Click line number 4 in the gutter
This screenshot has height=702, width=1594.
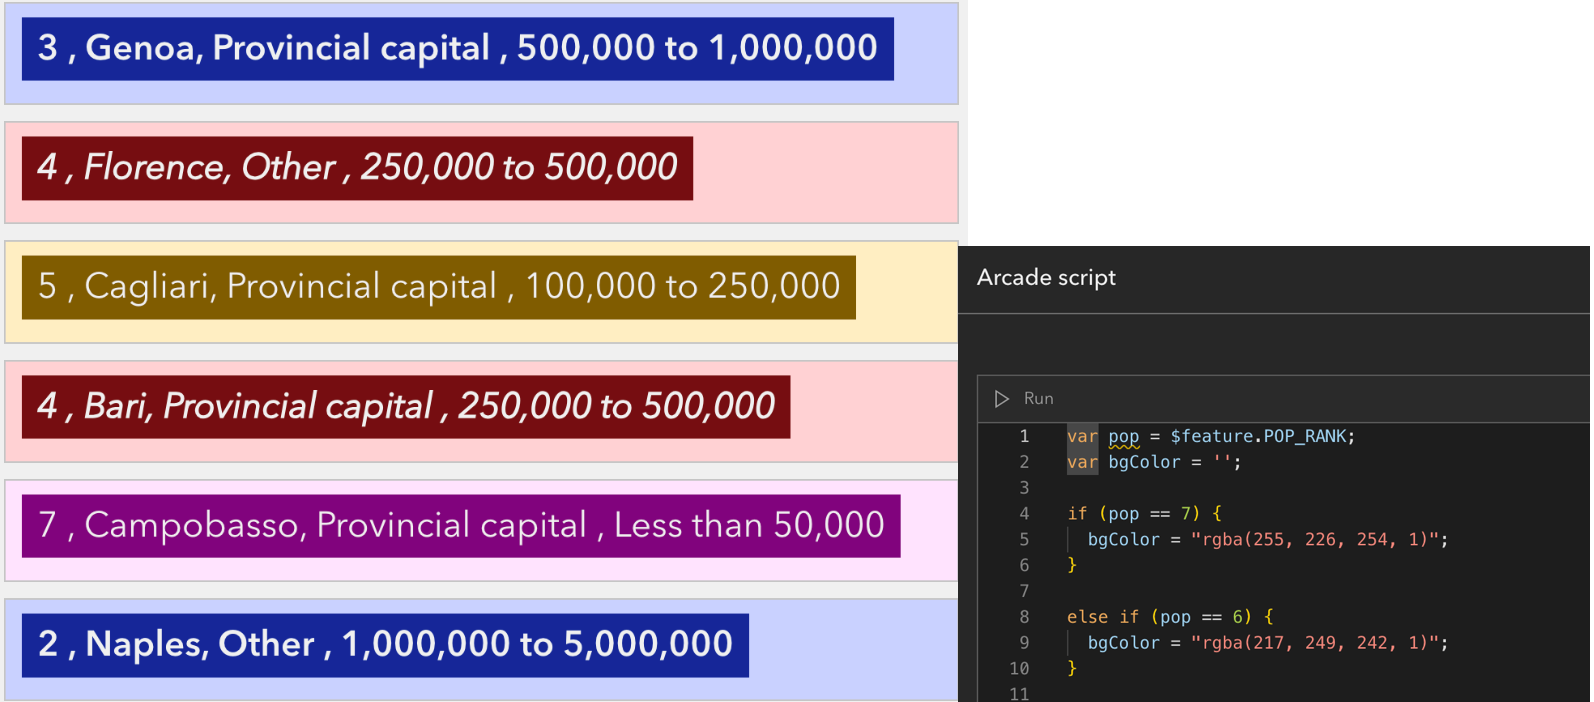pyautogui.click(x=1024, y=514)
